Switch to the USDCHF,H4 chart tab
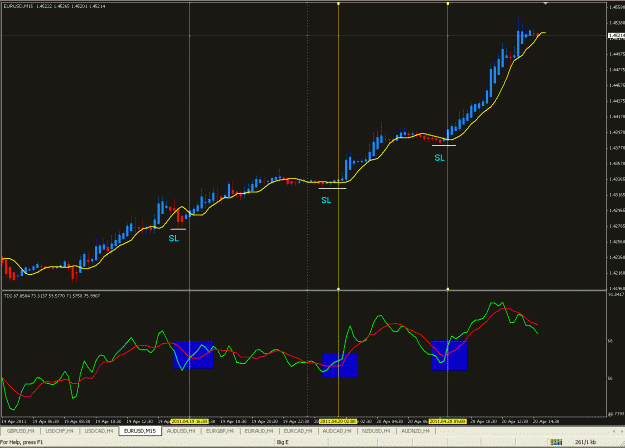The image size is (625, 448). coord(59,431)
